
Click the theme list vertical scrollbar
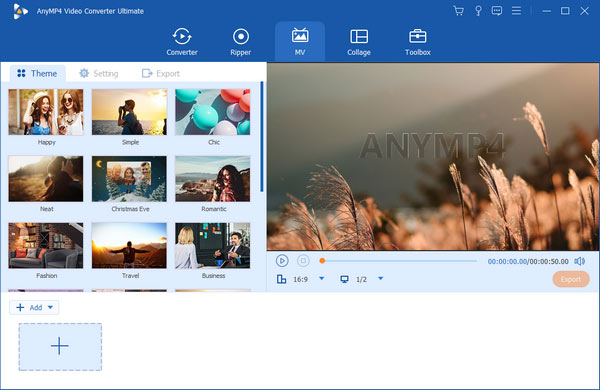pos(262,137)
